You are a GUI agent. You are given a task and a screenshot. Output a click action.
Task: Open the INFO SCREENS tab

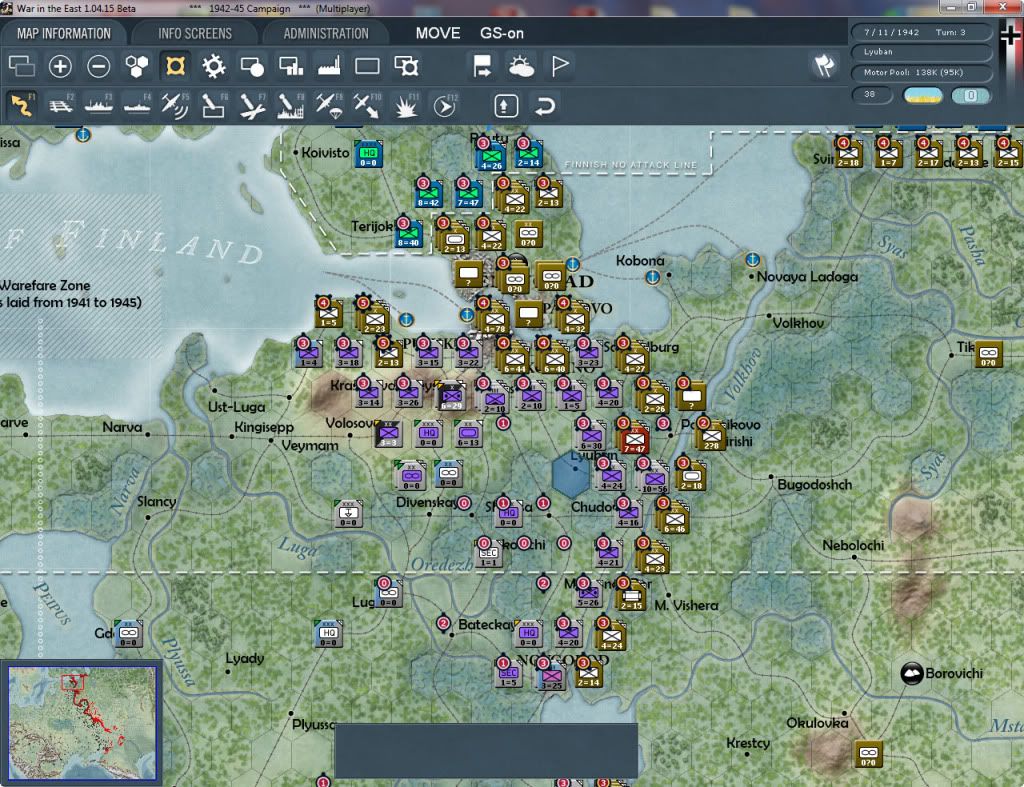coord(195,33)
